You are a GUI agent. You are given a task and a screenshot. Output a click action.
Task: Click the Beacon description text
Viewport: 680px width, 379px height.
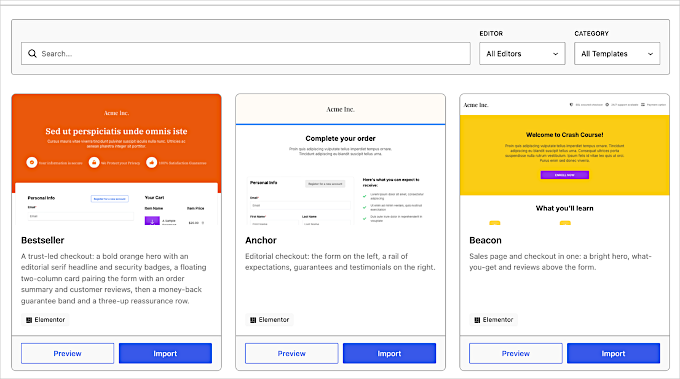click(560, 262)
